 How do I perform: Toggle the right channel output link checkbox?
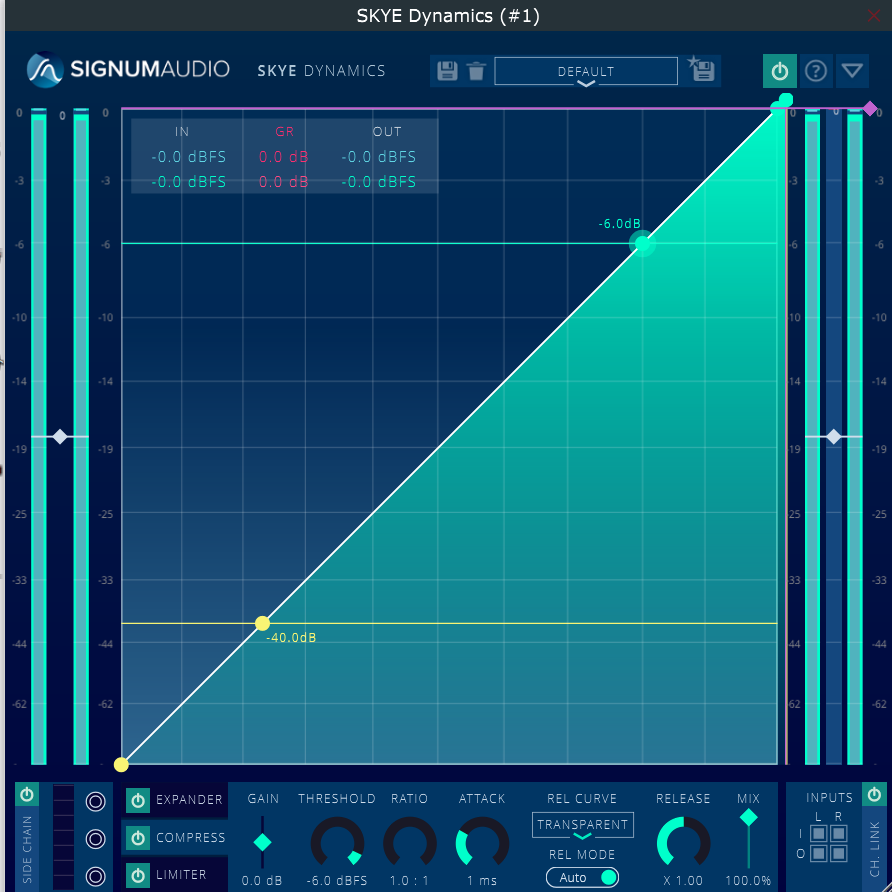click(x=839, y=853)
